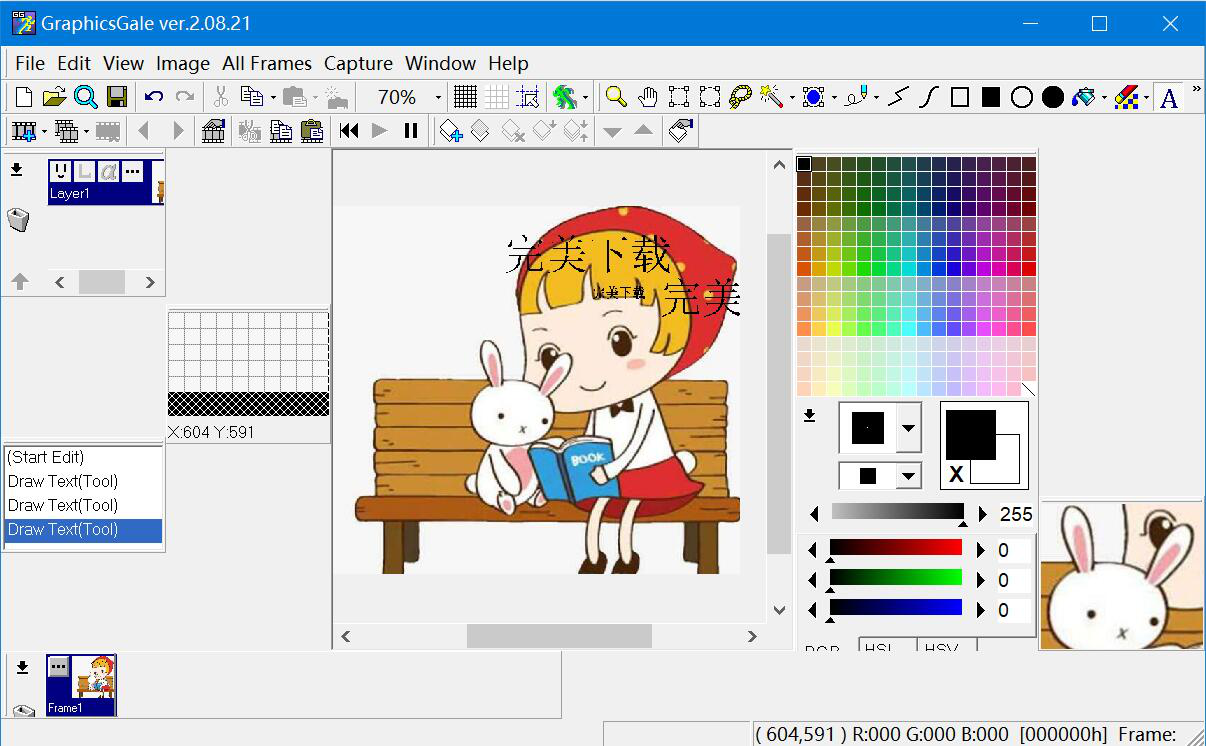Select the Hand pan tool
The width and height of the screenshot is (1206, 746).
coord(648,97)
